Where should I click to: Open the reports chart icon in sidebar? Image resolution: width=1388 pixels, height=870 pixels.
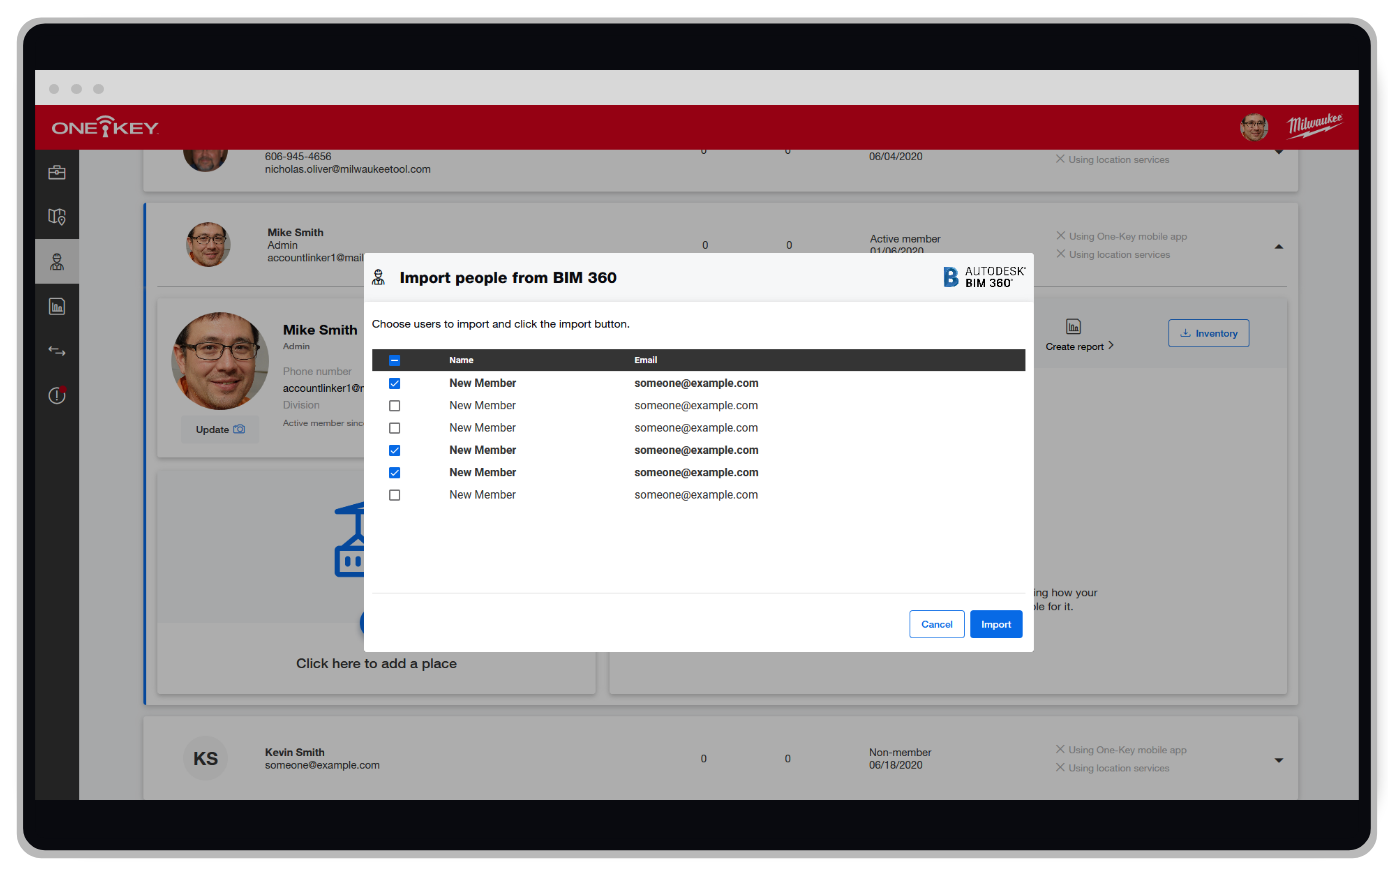(57, 306)
